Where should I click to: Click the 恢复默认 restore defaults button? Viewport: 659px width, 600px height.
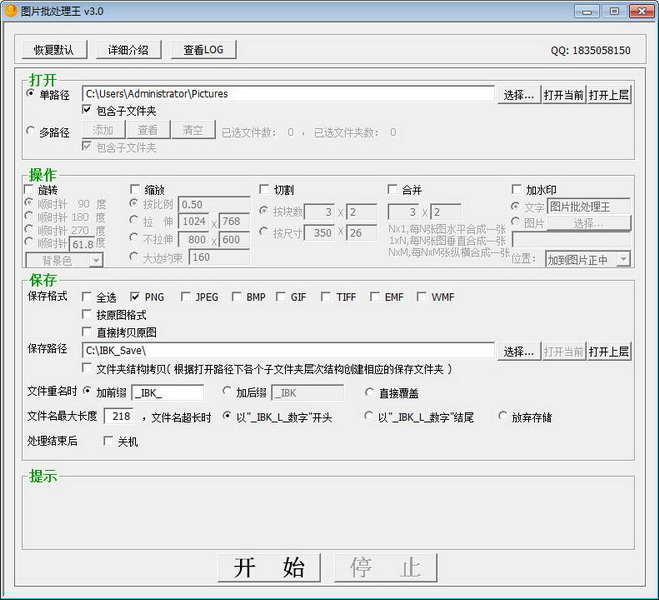[54, 50]
